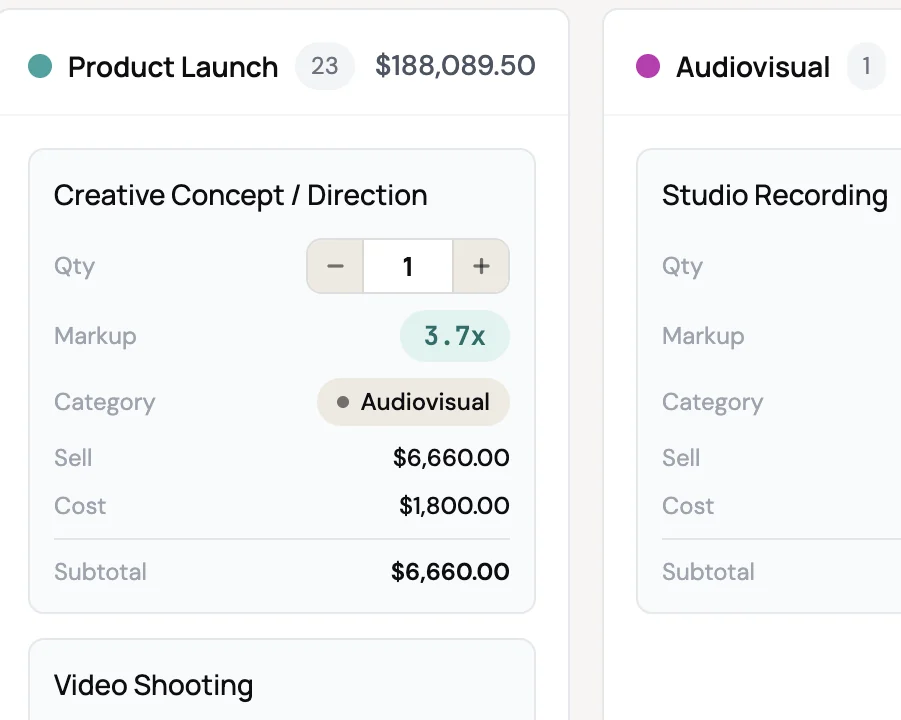Select the purple Audiovisual color dot

click(x=648, y=66)
